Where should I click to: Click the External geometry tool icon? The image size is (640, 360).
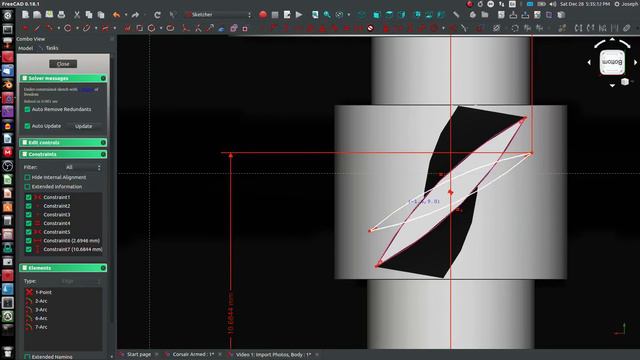pos(222,28)
